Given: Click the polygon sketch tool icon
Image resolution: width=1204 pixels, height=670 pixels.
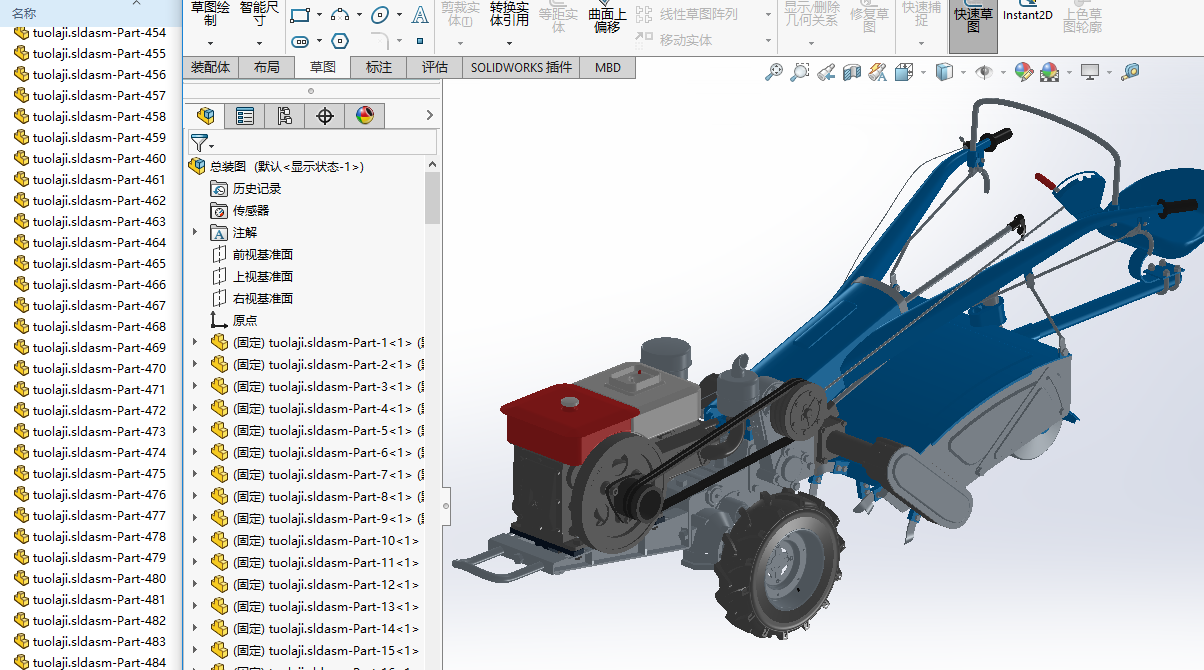Looking at the screenshot, I should click(340, 41).
